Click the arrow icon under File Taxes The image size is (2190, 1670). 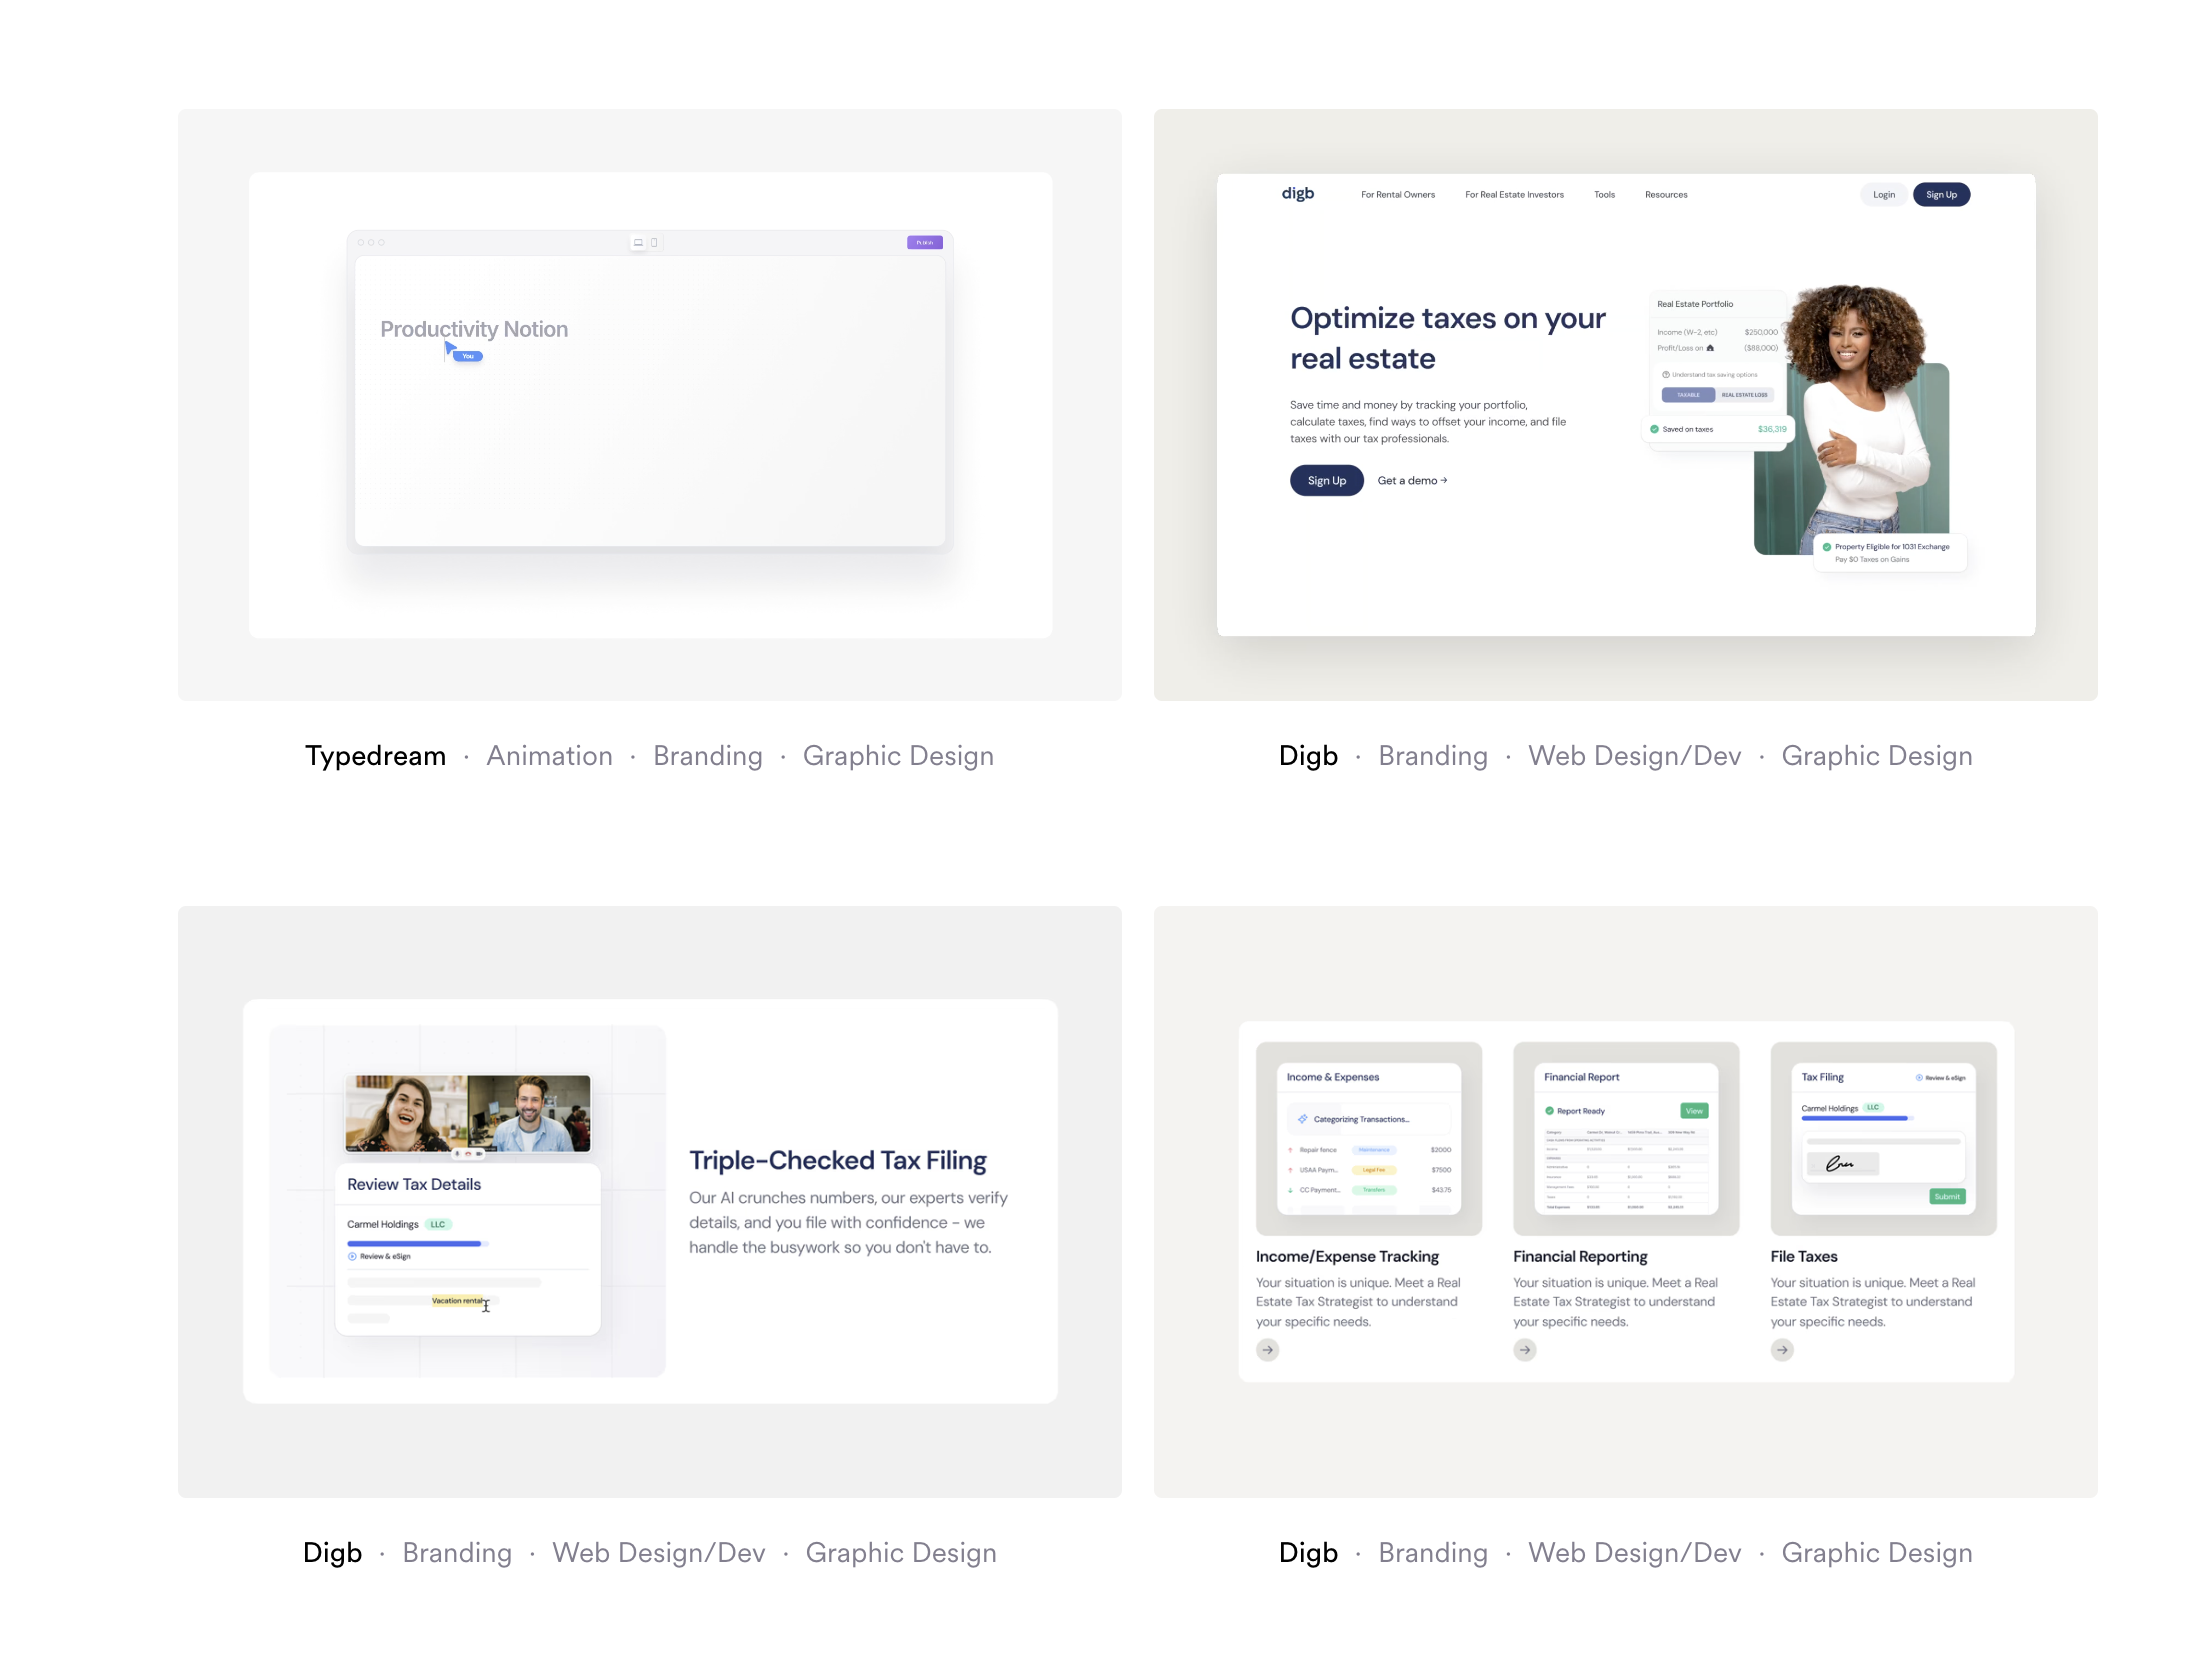1782,1350
